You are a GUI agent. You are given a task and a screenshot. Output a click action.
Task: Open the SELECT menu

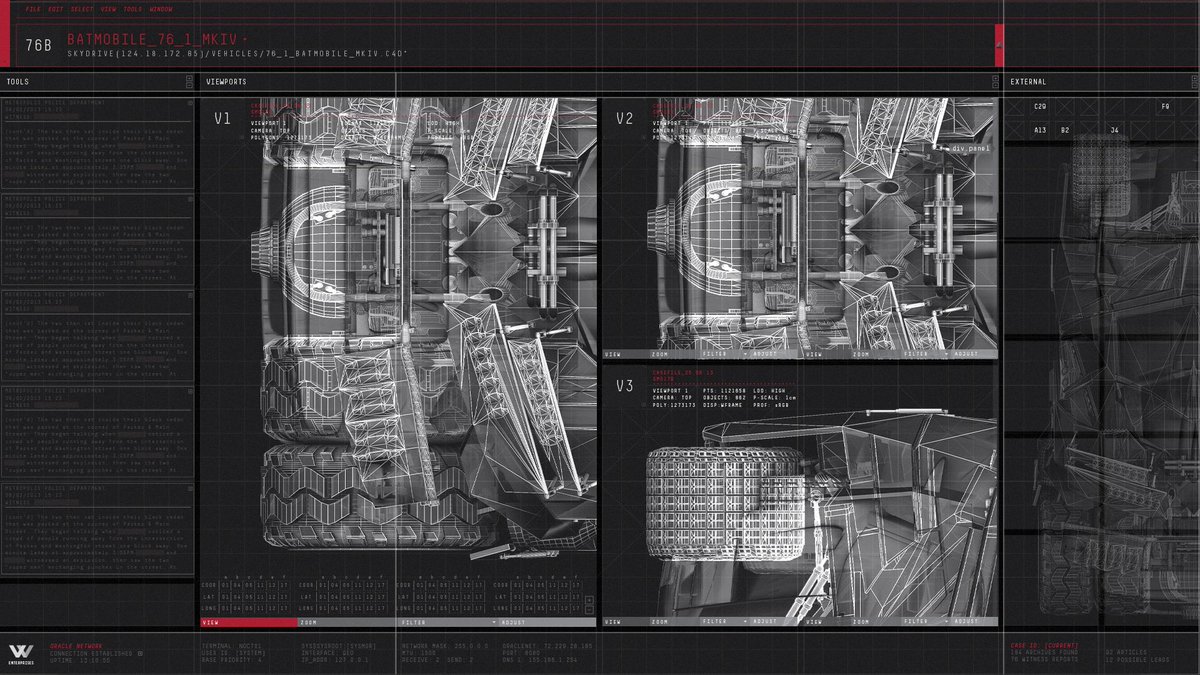(81, 9)
